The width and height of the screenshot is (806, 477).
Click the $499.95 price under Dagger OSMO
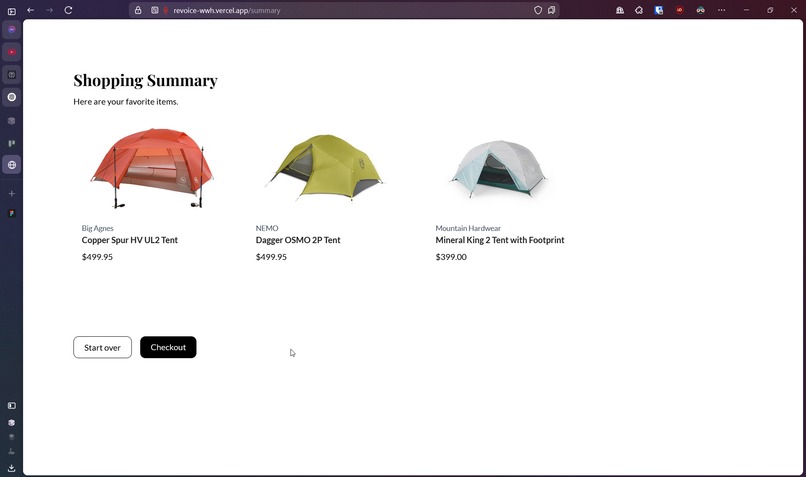pyautogui.click(x=271, y=257)
